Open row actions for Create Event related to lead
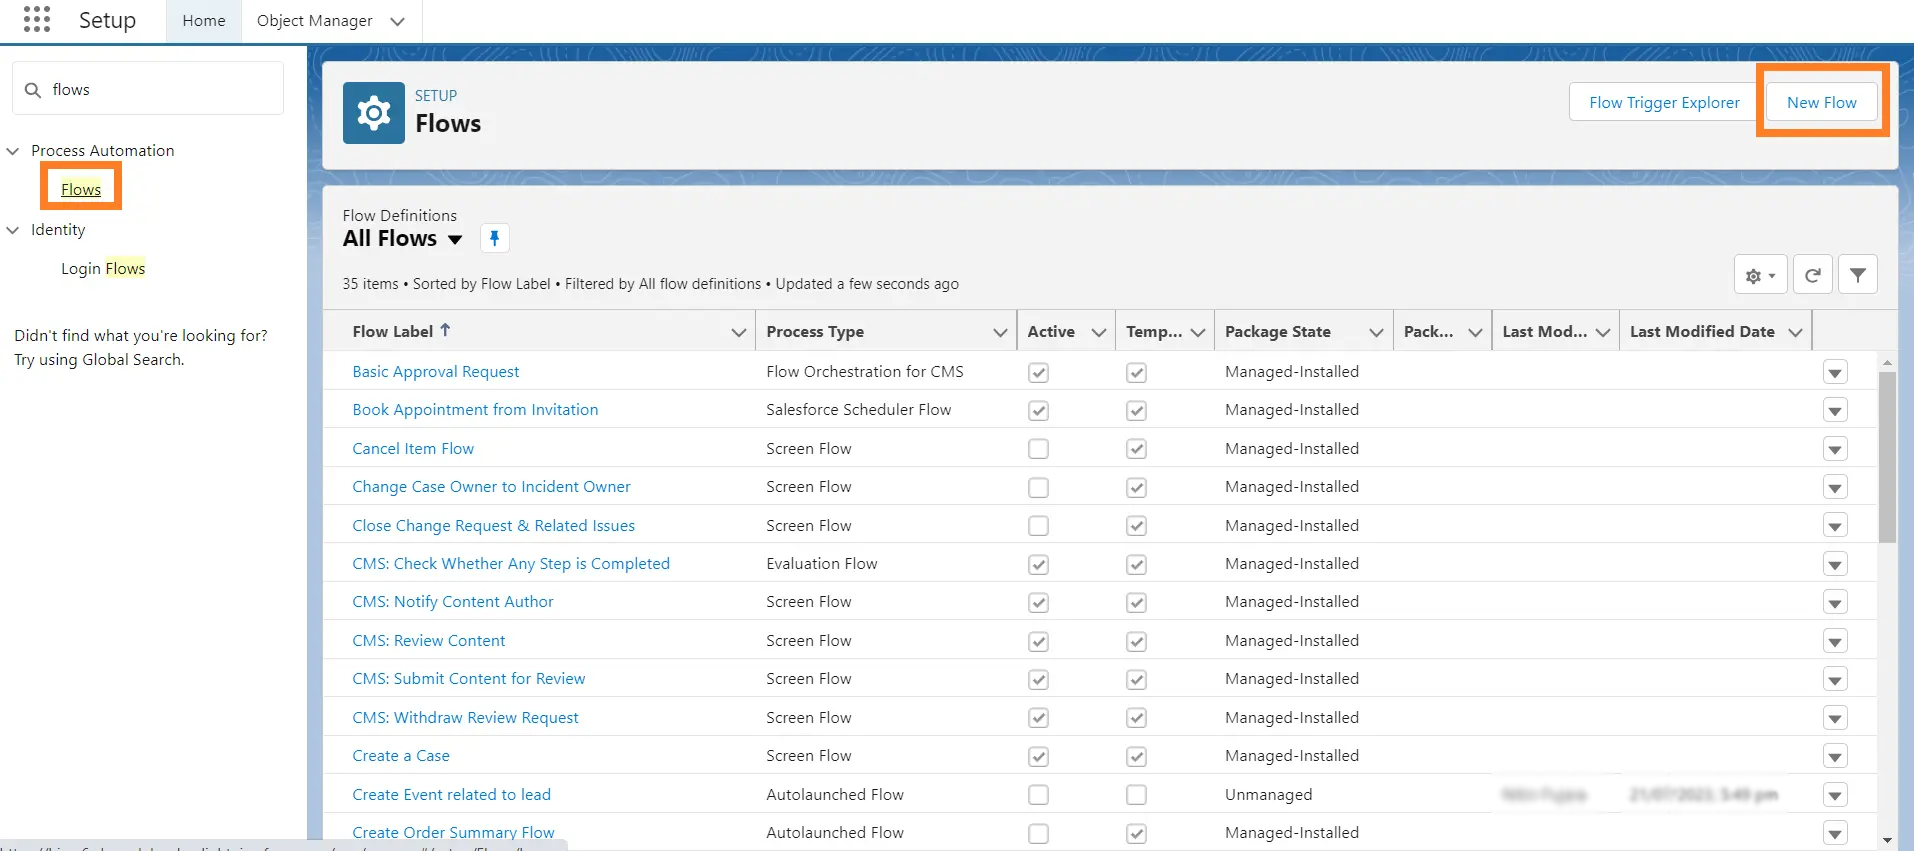 point(1834,795)
